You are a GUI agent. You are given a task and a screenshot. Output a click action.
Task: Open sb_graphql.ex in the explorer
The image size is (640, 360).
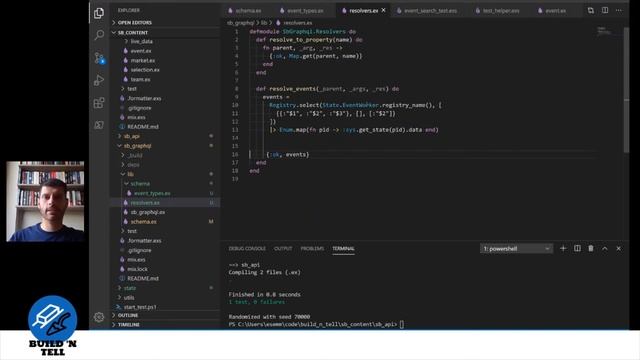pyautogui.click(x=148, y=212)
